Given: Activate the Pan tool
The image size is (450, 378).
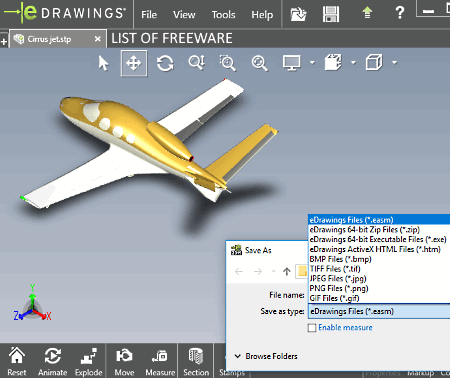Looking at the screenshot, I should (134, 63).
